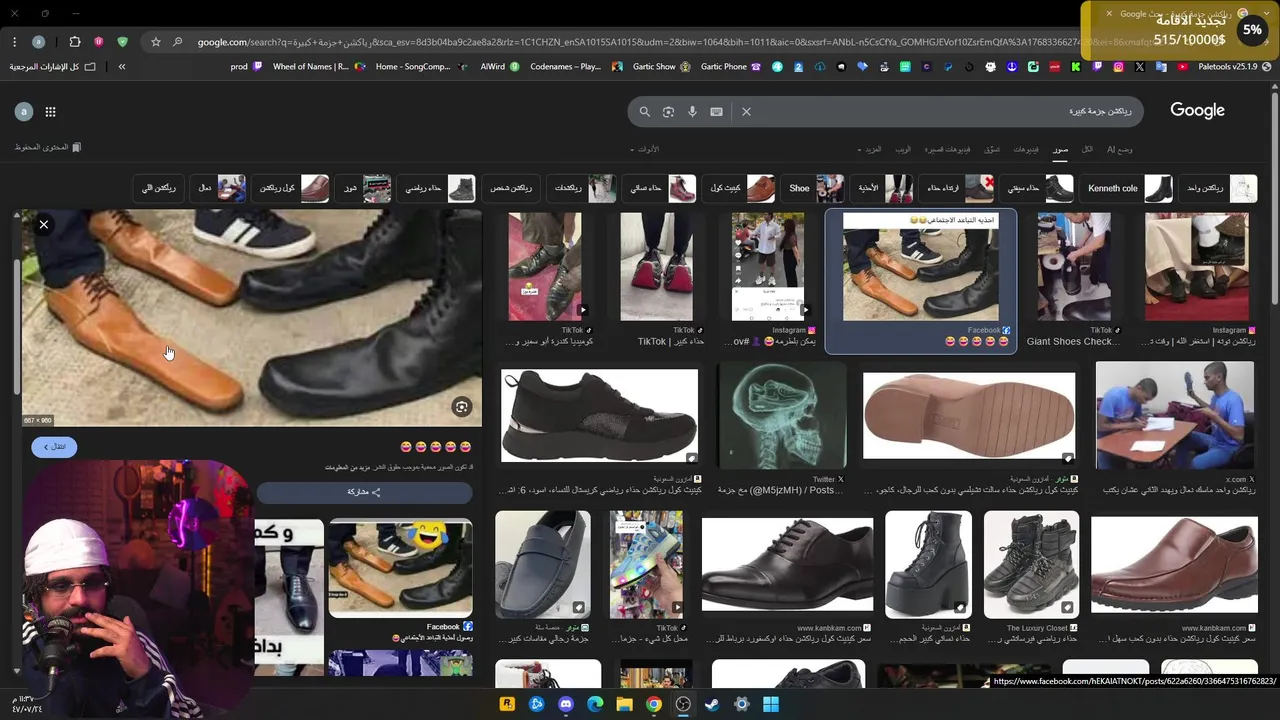
Task: Open the on-screen keyboard input icon
Action: pos(716,112)
